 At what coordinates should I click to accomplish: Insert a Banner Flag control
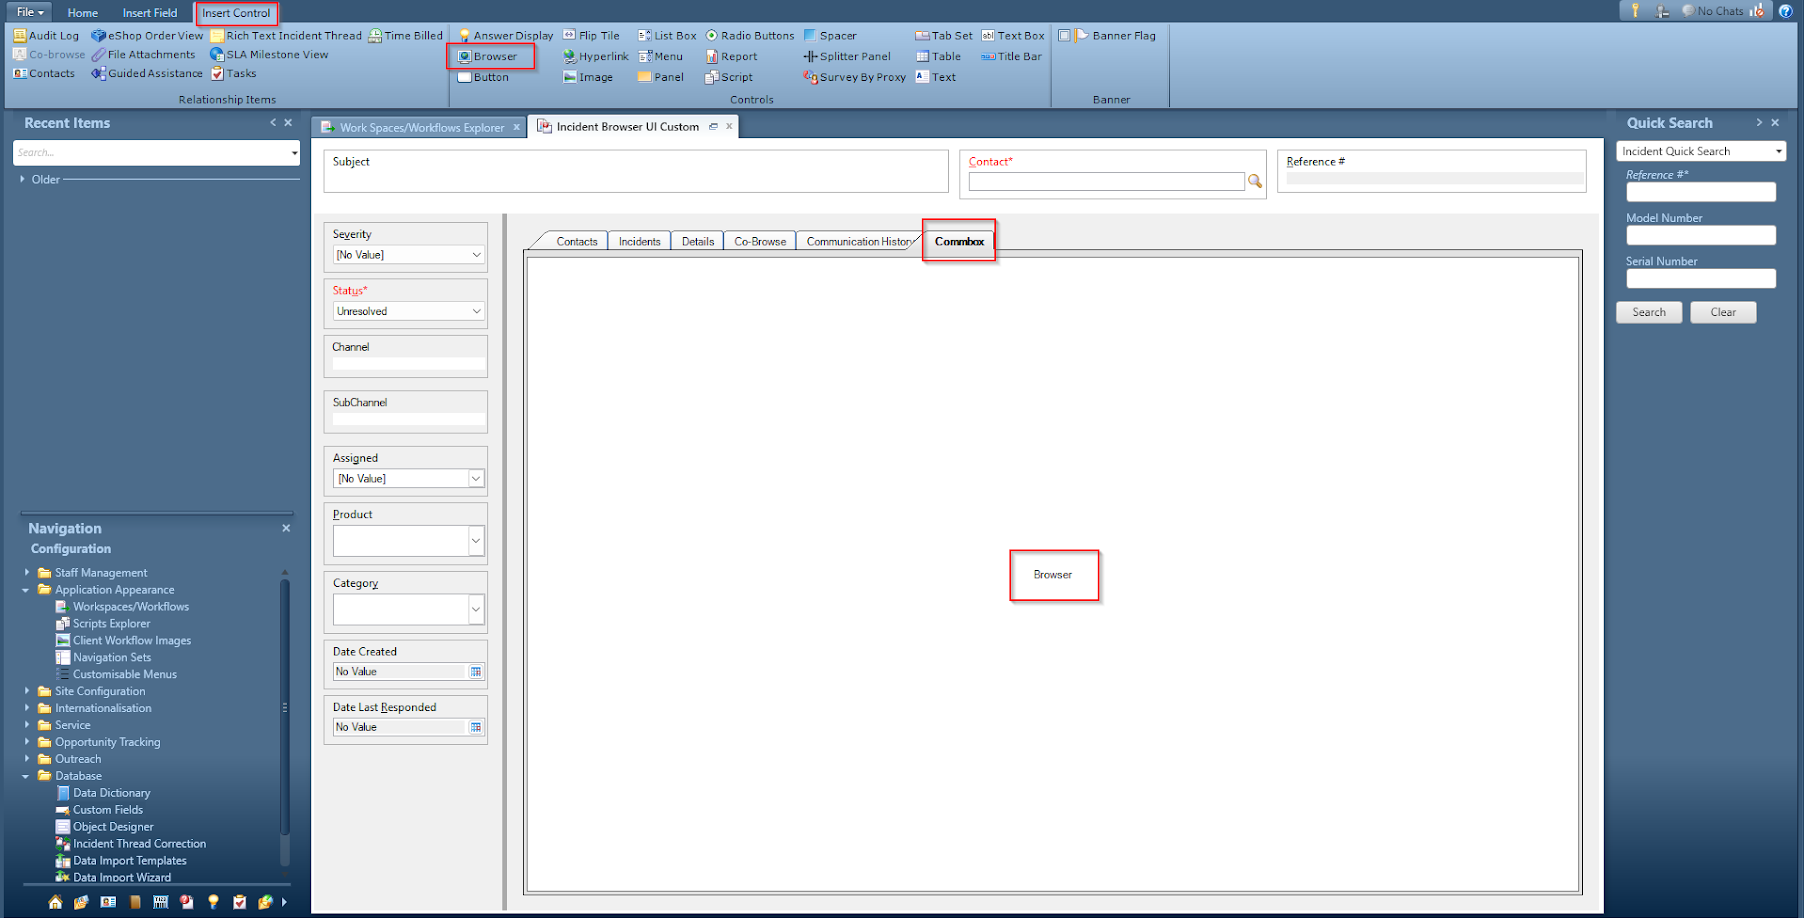coord(1115,35)
